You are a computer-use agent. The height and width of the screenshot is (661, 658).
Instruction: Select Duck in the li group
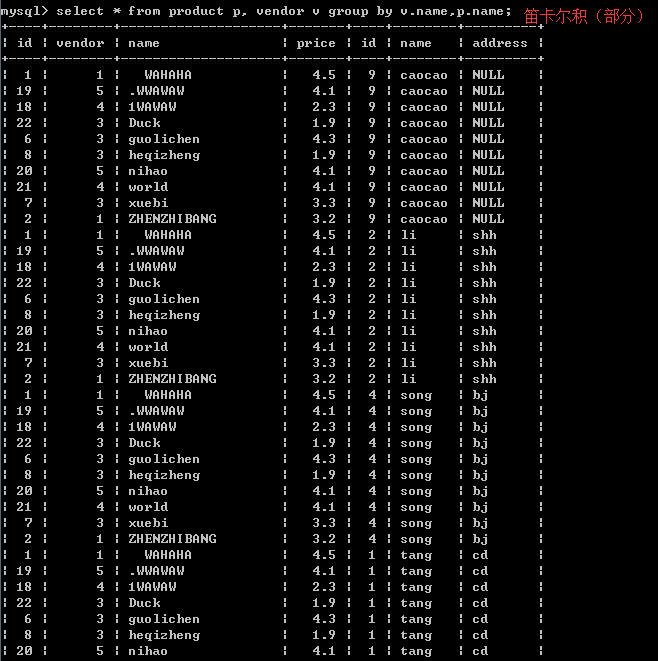(x=144, y=283)
